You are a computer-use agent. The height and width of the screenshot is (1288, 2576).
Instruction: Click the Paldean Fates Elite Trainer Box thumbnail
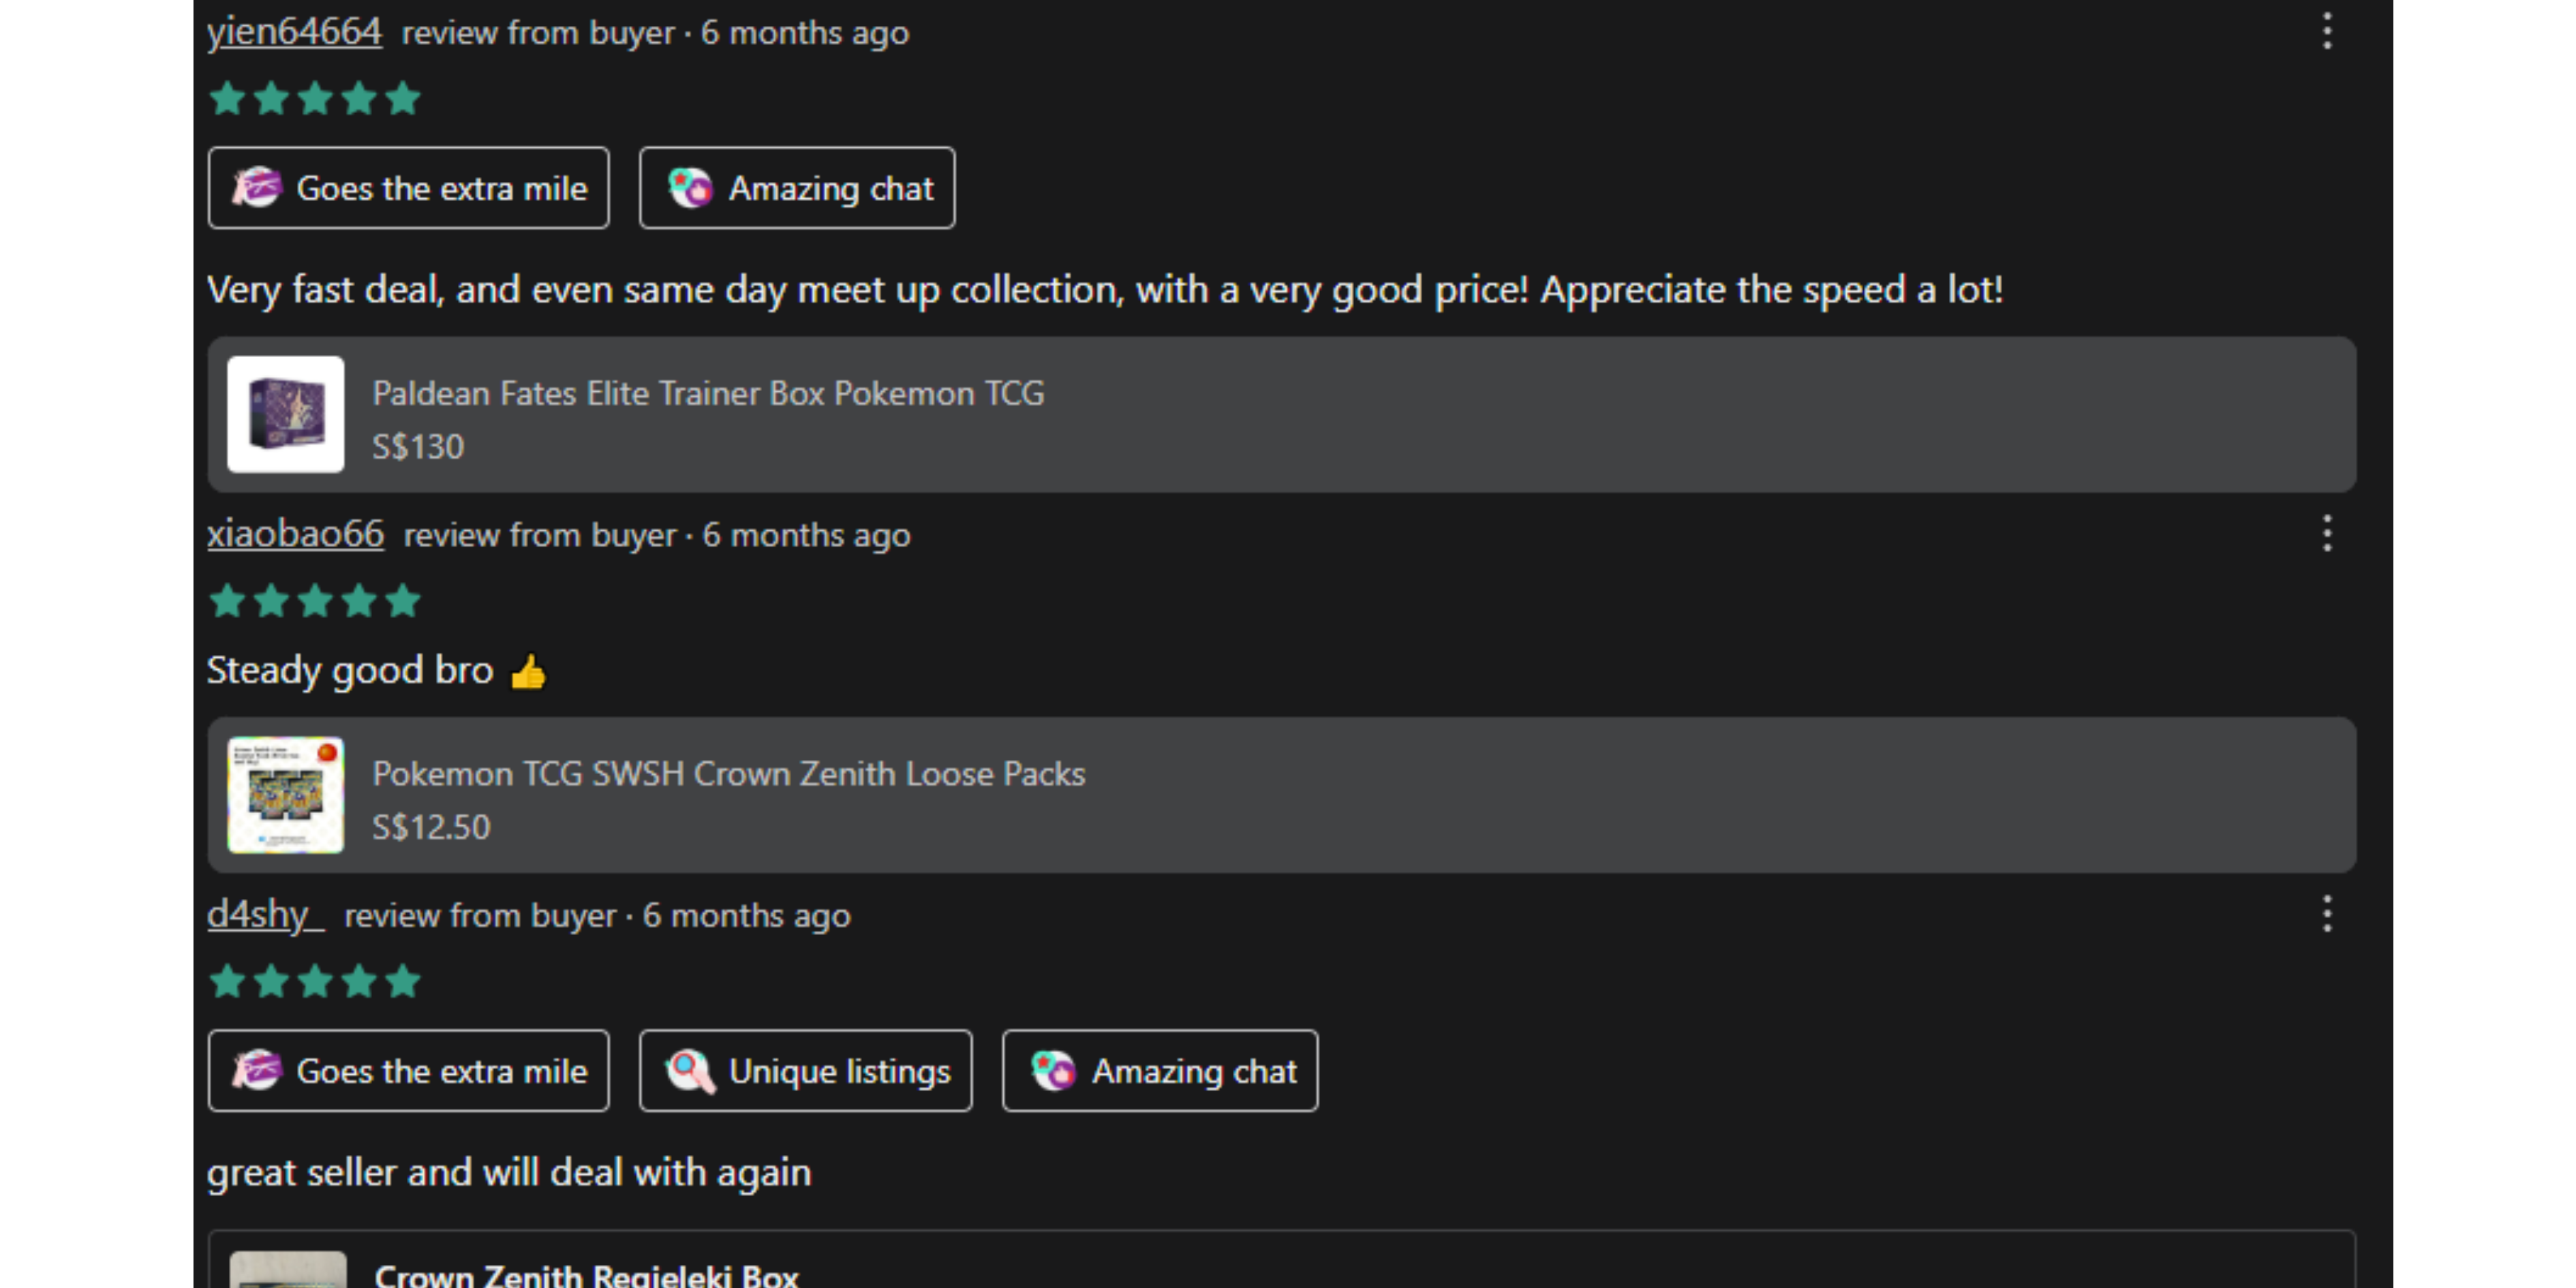click(286, 414)
